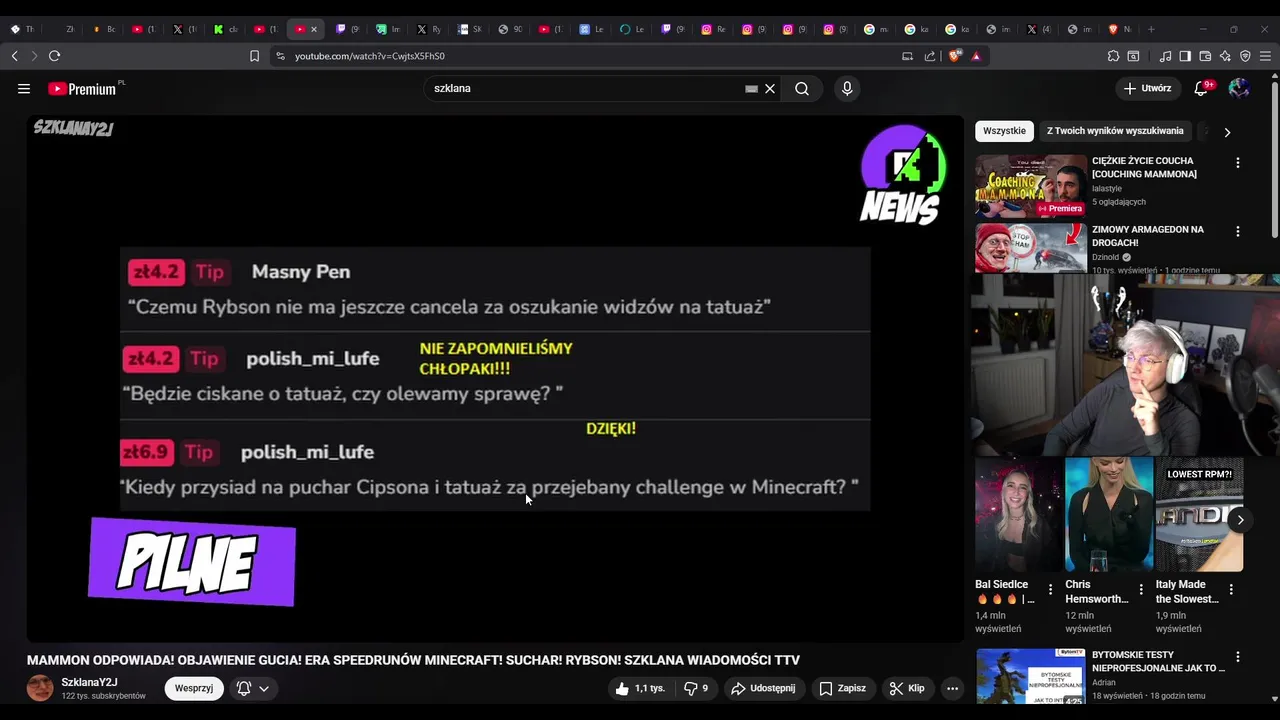Click the video title MAMMON ODPOWIADA
This screenshot has height=720, width=1280.
[x=413, y=660]
